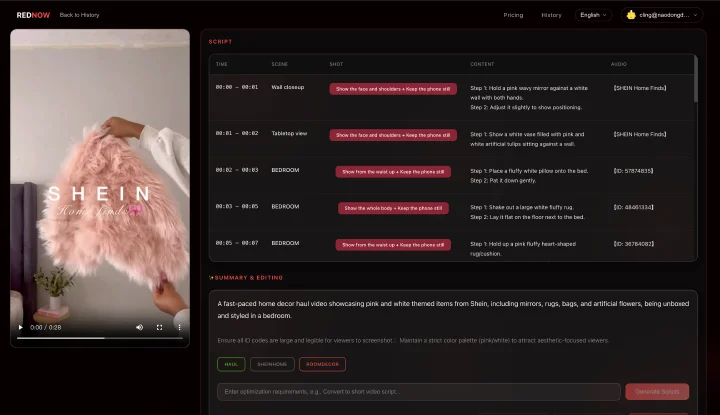The width and height of the screenshot is (720, 415).
Task: Seek on the video progress bar
Action: (x=100, y=338)
